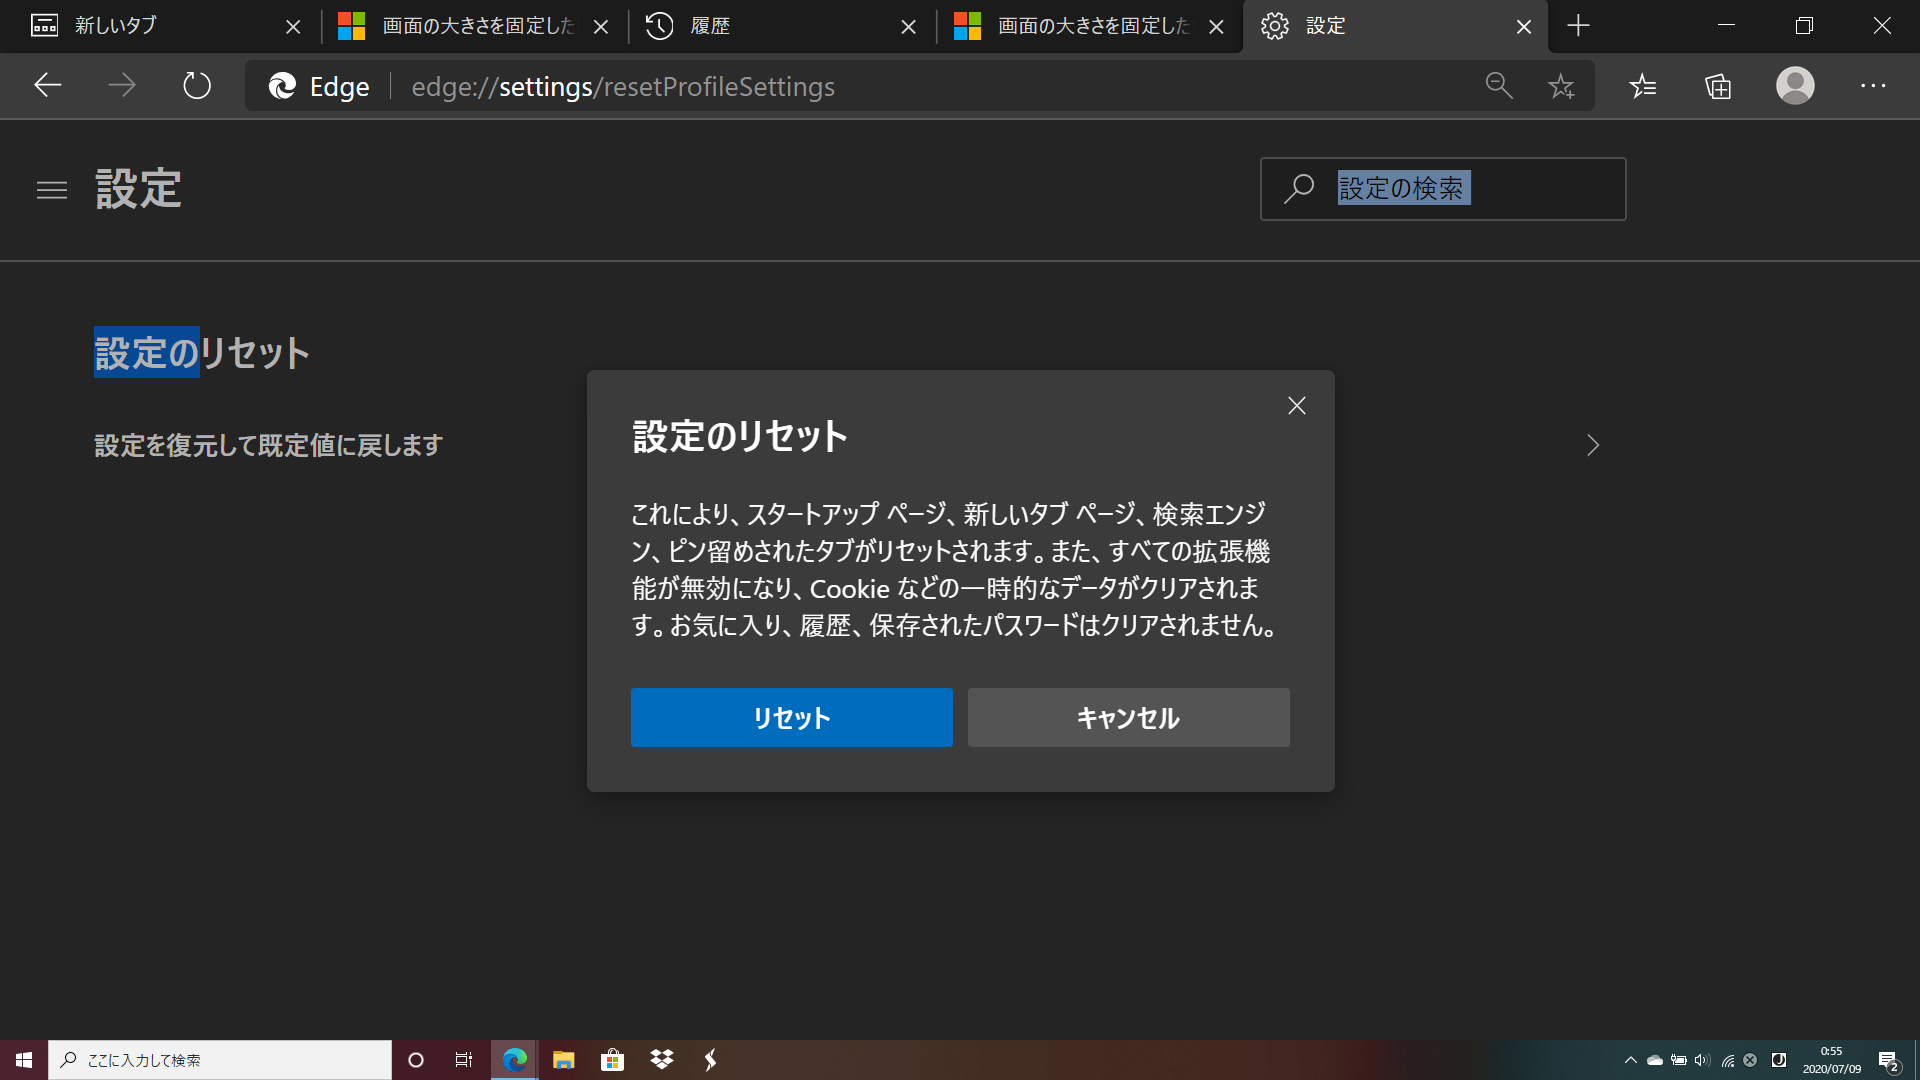This screenshot has width=1920, height=1080.
Task: Click the キャンセル button in dialog
Action: (x=1128, y=717)
